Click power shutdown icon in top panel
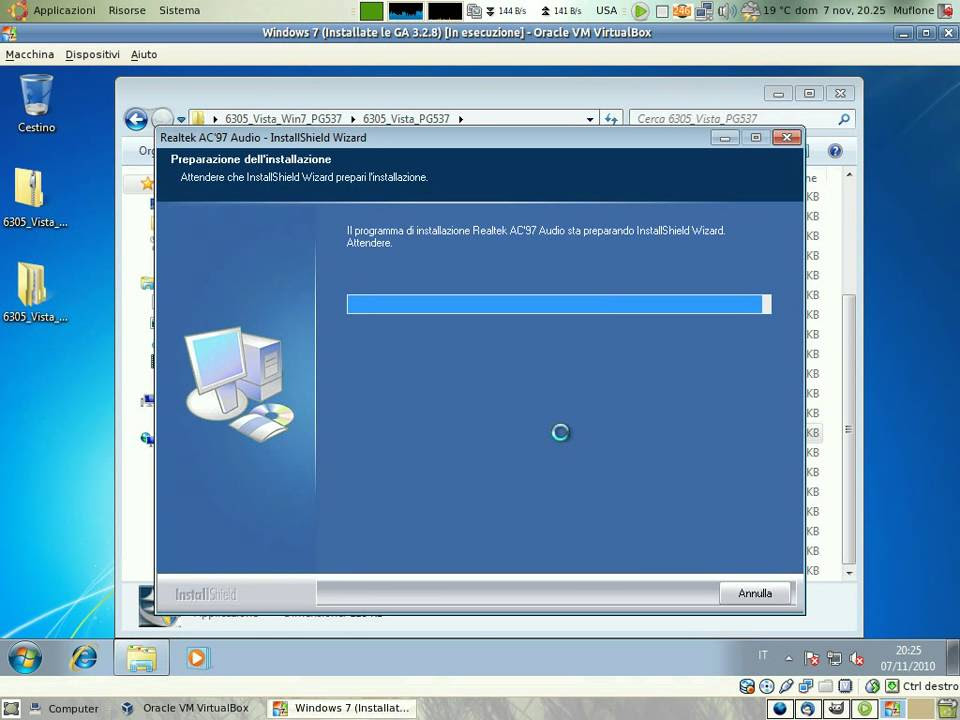This screenshot has width=960, height=720. pos(947,11)
